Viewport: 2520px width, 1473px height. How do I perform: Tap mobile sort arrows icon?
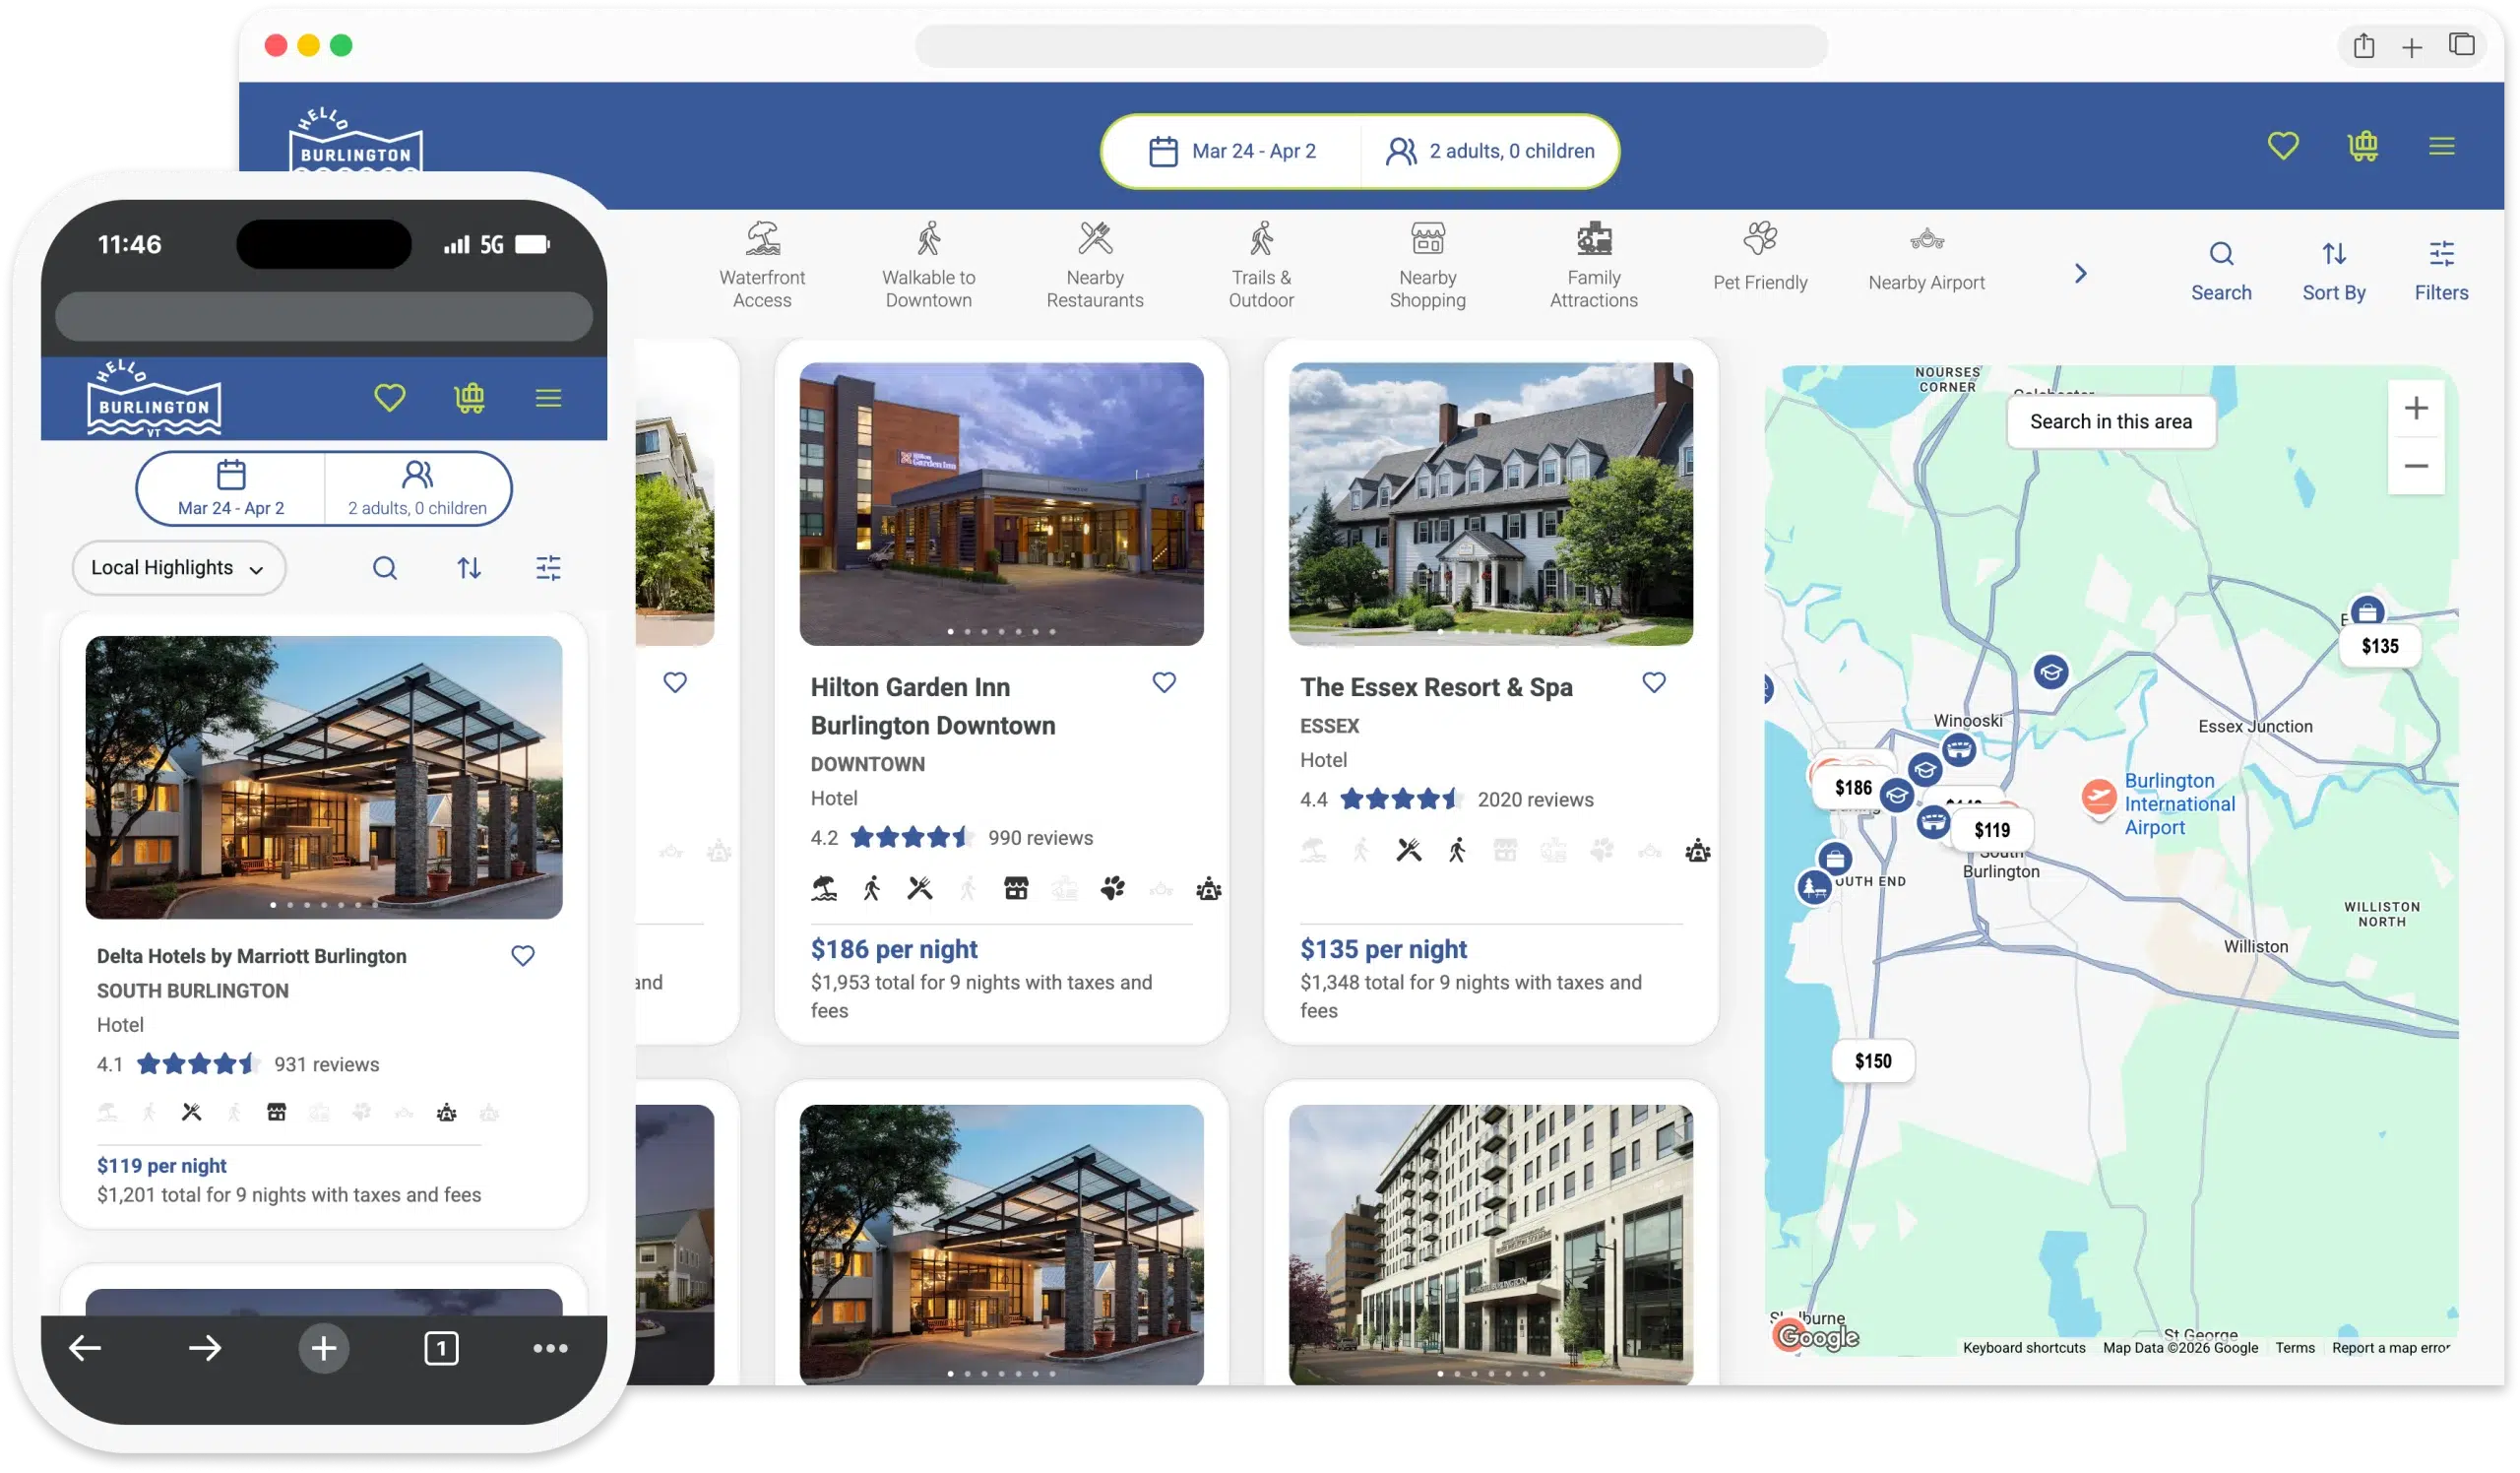click(x=469, y=568)
